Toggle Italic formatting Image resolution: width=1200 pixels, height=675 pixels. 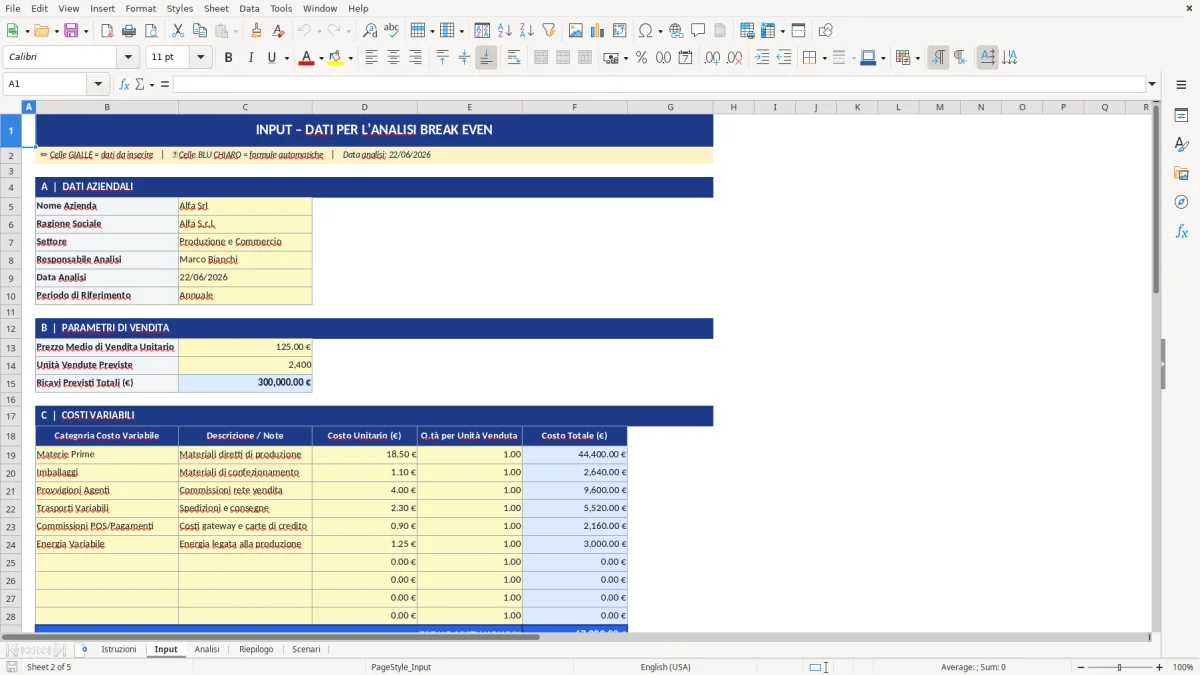click(250, 58)
